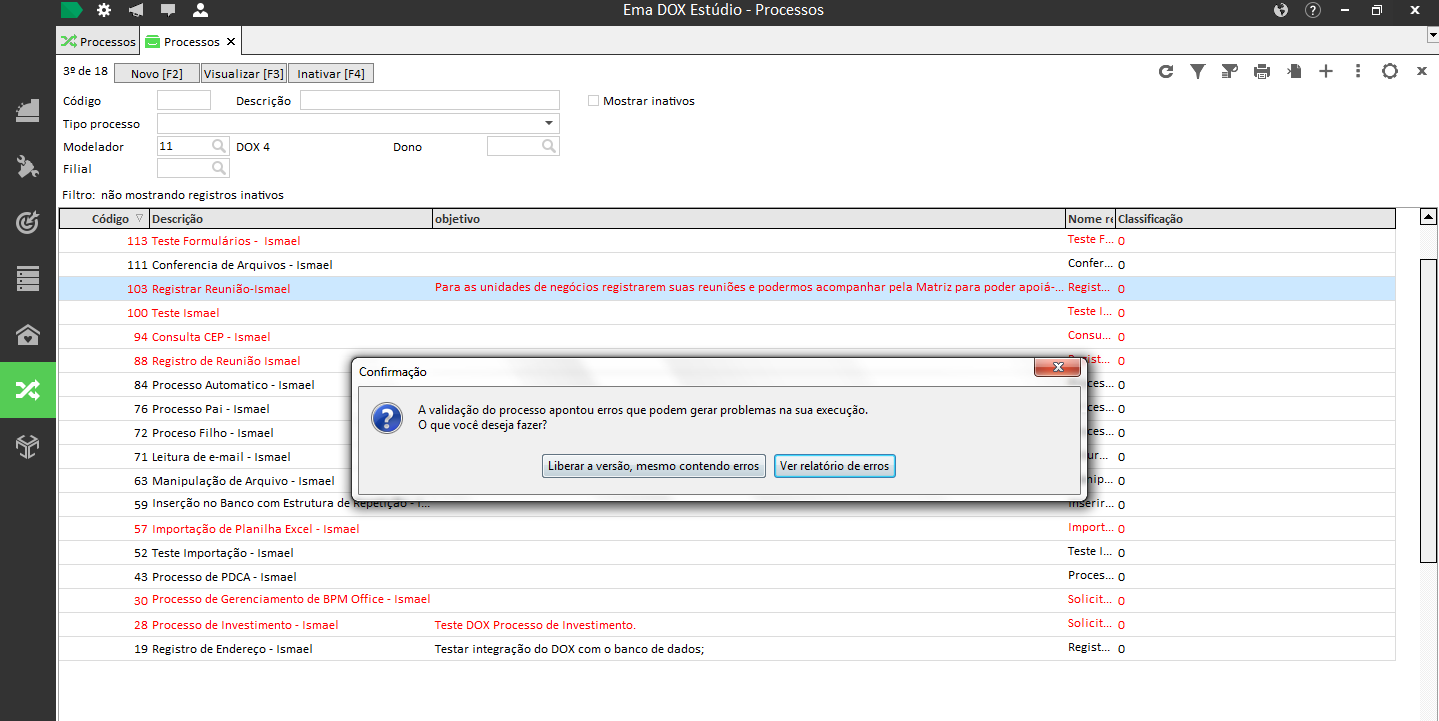Close the panel with the toolbar x
Viewport: 1439px width, 721px height.
[x=1421, y=71]
